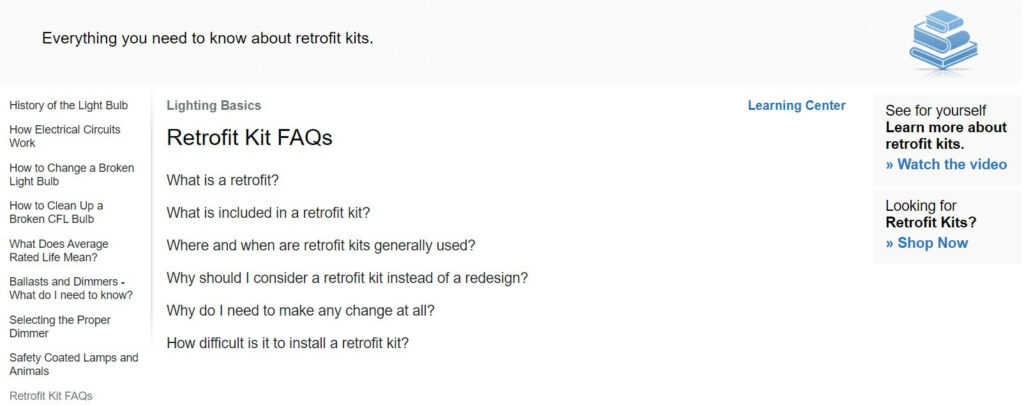The height and width of the screenshot is (405, 1024).
Task: Expand 'Where and when are retrofit kits generally used?'
Action: click(320, 245)
